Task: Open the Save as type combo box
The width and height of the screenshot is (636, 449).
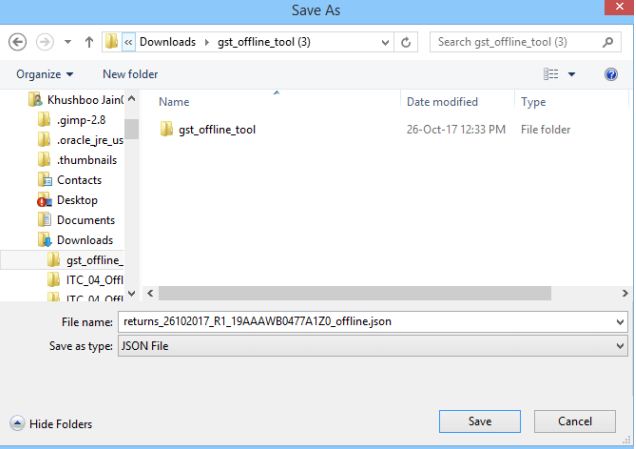Action: (373, 346)
